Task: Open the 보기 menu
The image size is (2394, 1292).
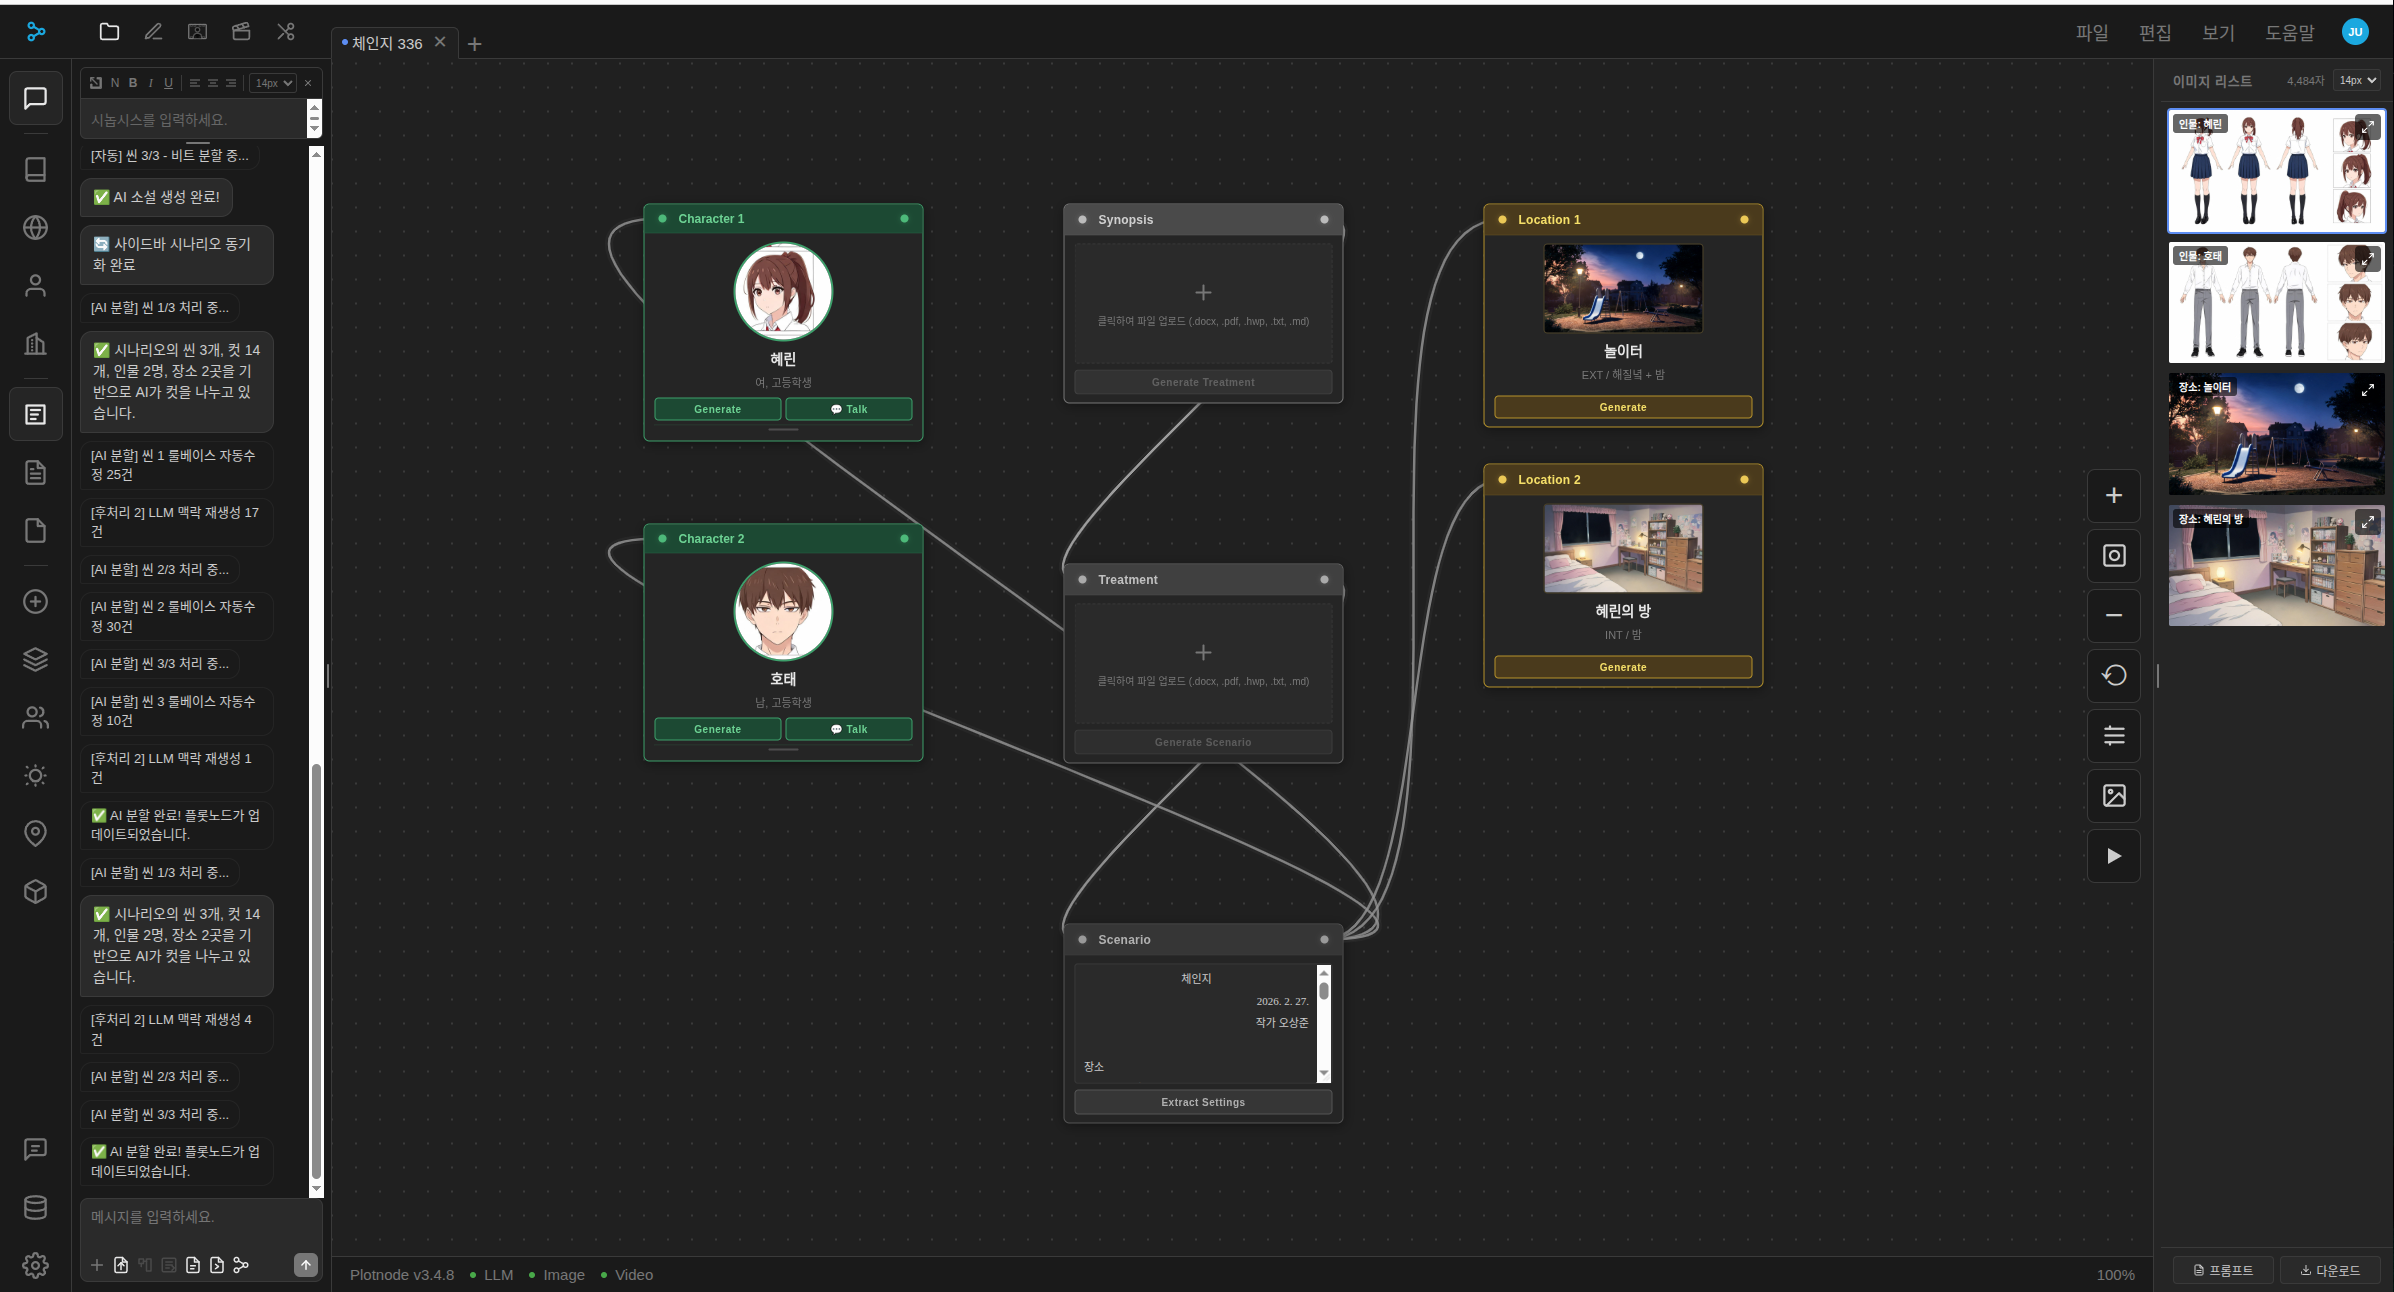Action: click(2218, 32)
